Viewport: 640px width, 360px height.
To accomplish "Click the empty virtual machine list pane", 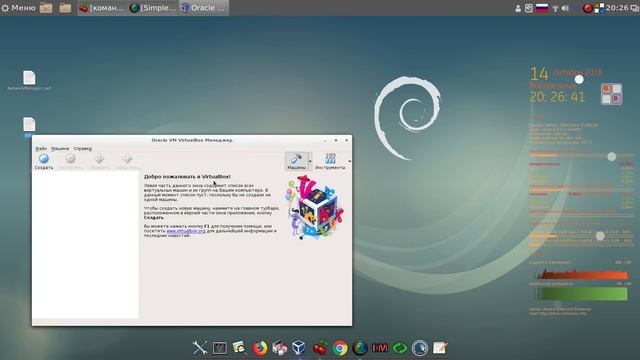I will [85, 244].
